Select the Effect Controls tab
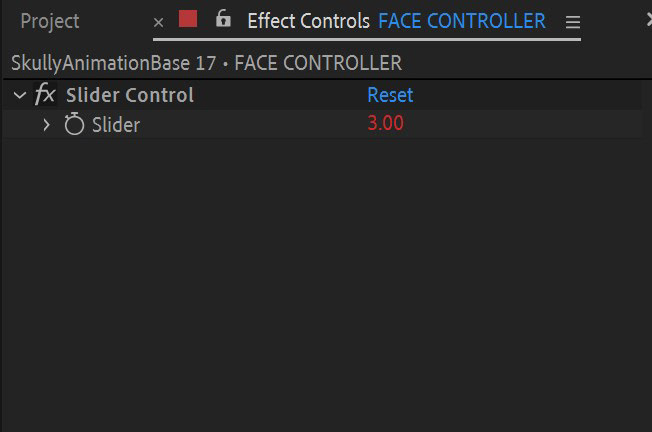The image size is (652, 432). pyautogui.click(x=309, y=21)
